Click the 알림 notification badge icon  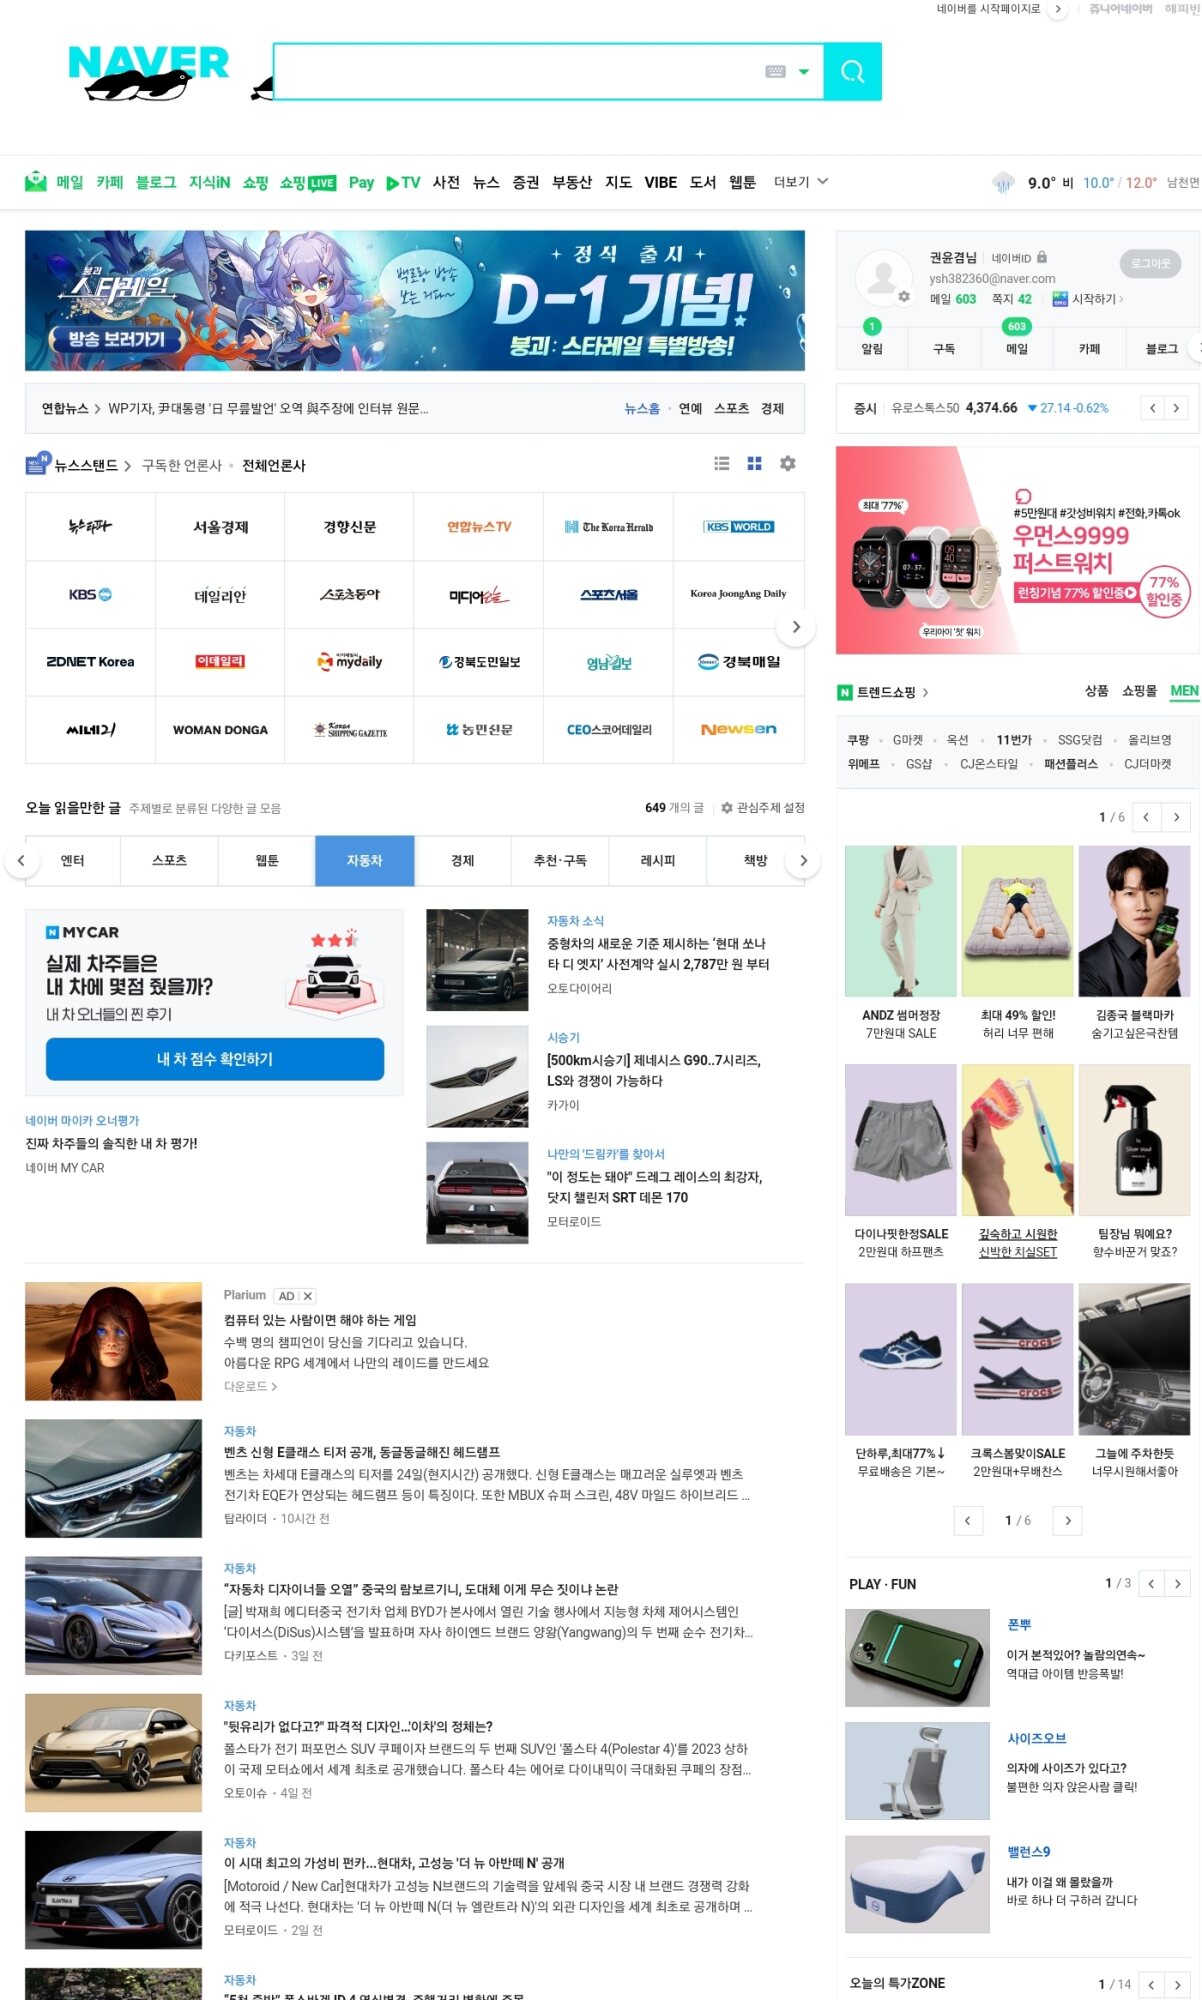click(x=872, y=326)
